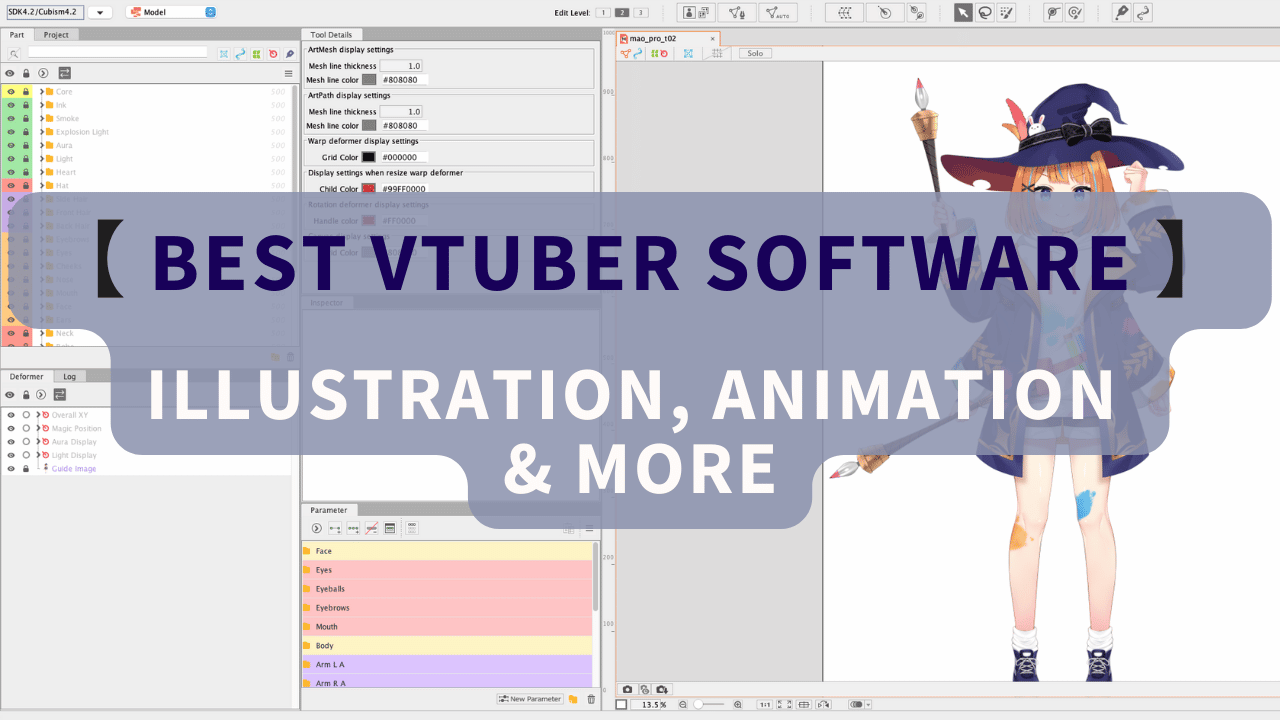Click the New Parameter button
Image resolution: width=1280 pixels, height=720 pixels.
click(530, 699)
